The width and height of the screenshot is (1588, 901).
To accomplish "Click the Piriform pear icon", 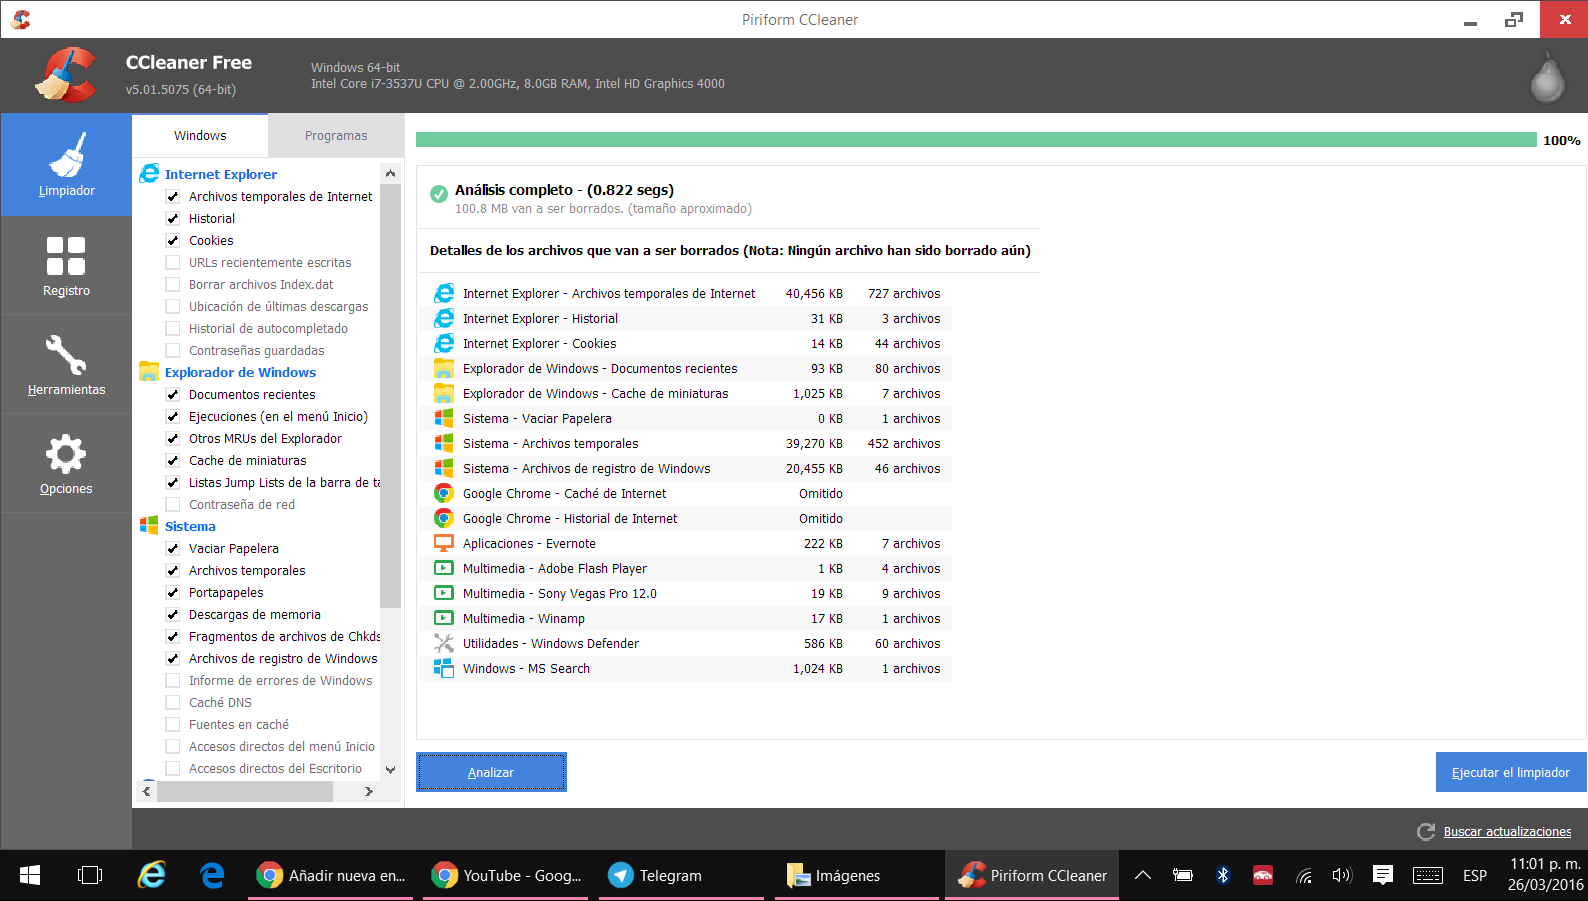I will [1547, 77].
